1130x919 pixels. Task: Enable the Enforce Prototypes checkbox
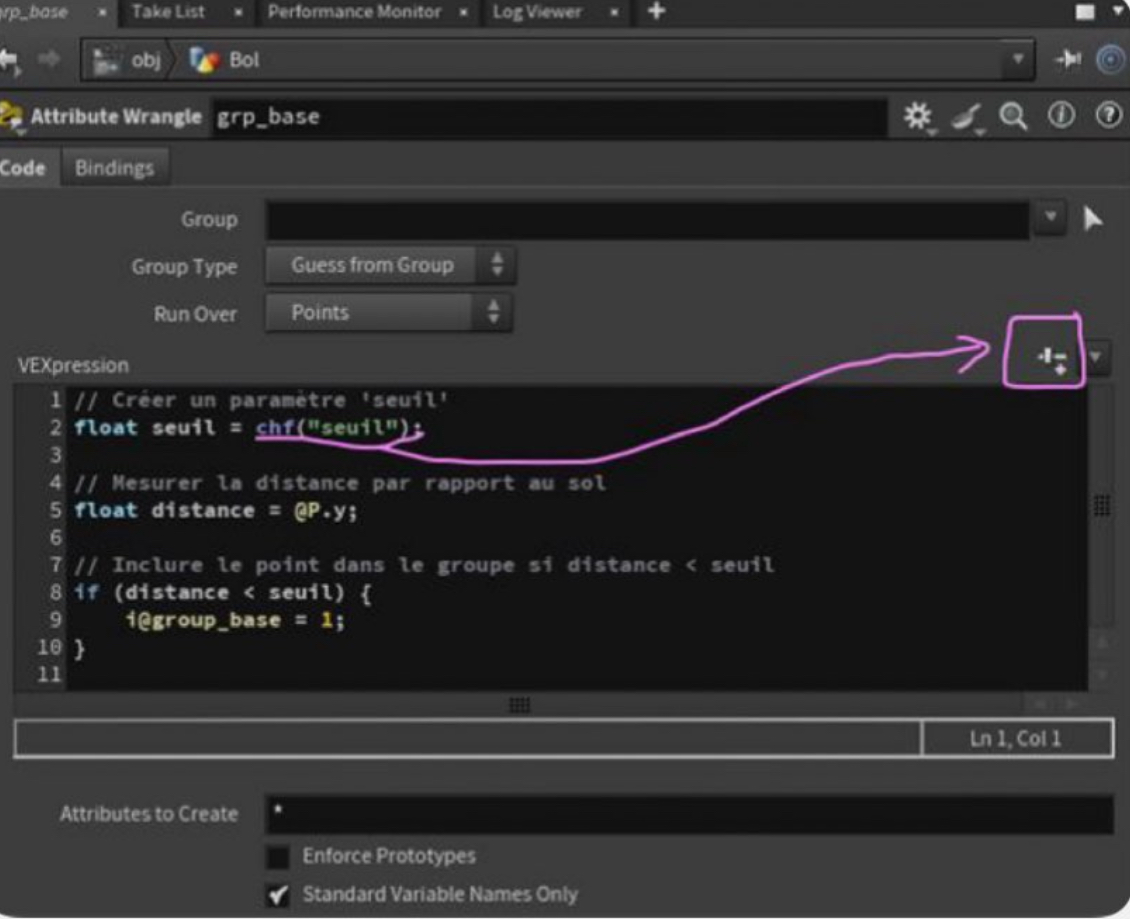point(278,857)
